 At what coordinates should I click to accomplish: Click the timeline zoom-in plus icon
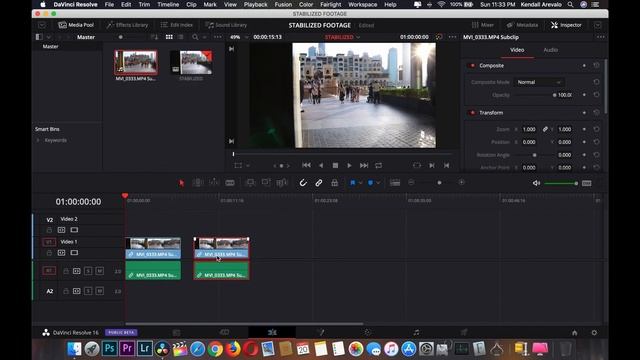coord(462,182)
